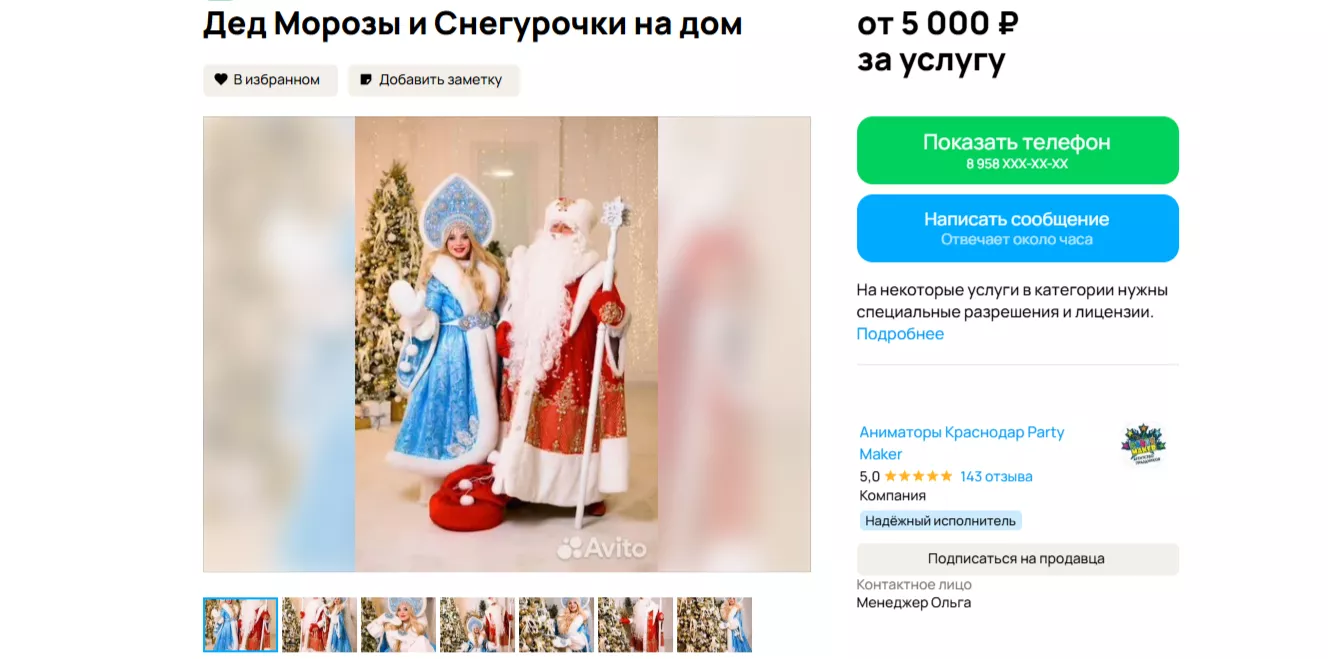
Task: Subscribe with Подписаться на продавца
Action: pyautogui.click(x=1018, y=559)
